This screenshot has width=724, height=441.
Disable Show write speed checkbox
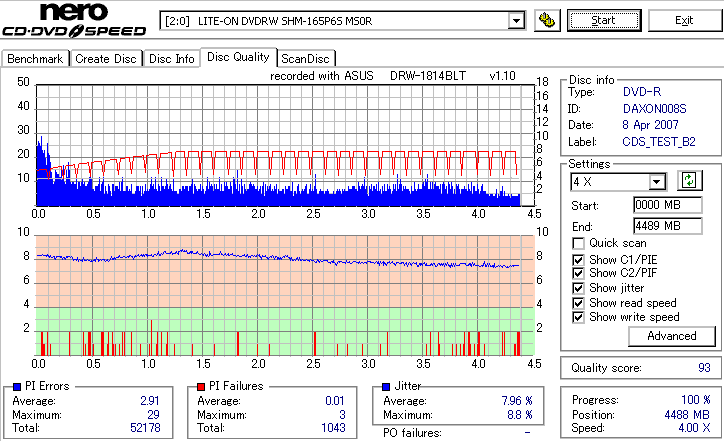tap(578, 318)
